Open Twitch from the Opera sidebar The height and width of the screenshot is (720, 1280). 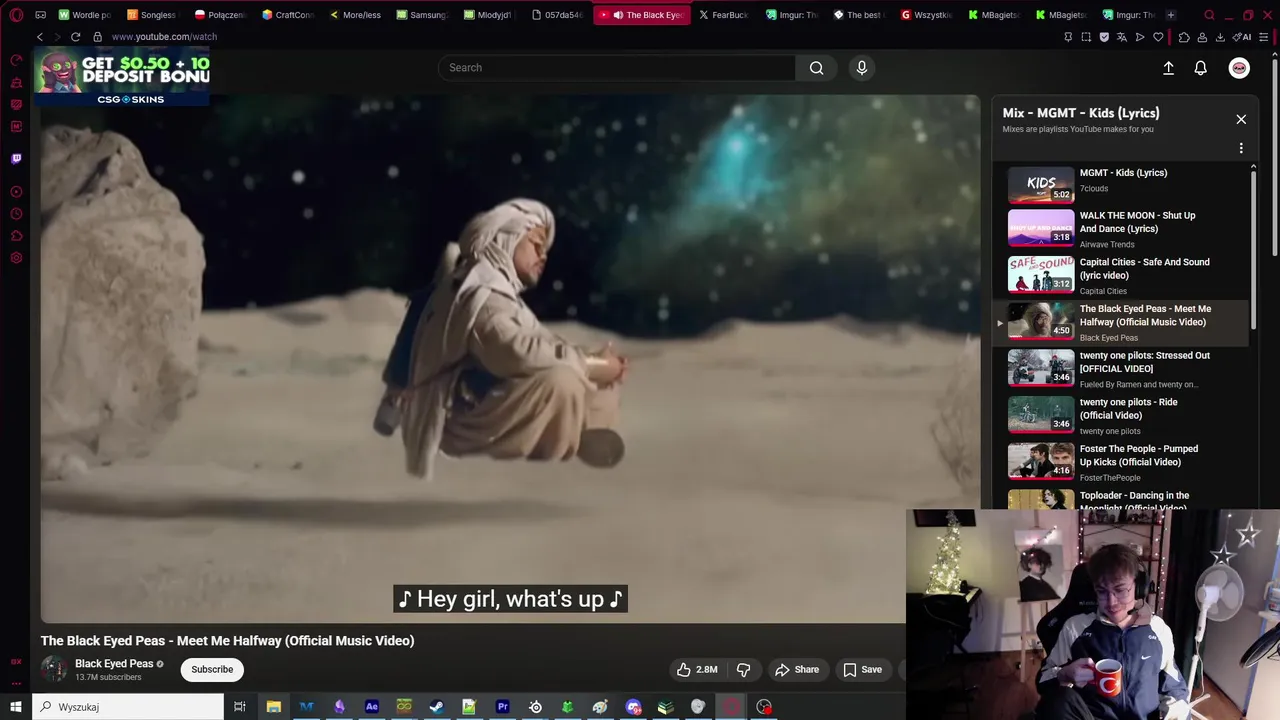(16, 158)
